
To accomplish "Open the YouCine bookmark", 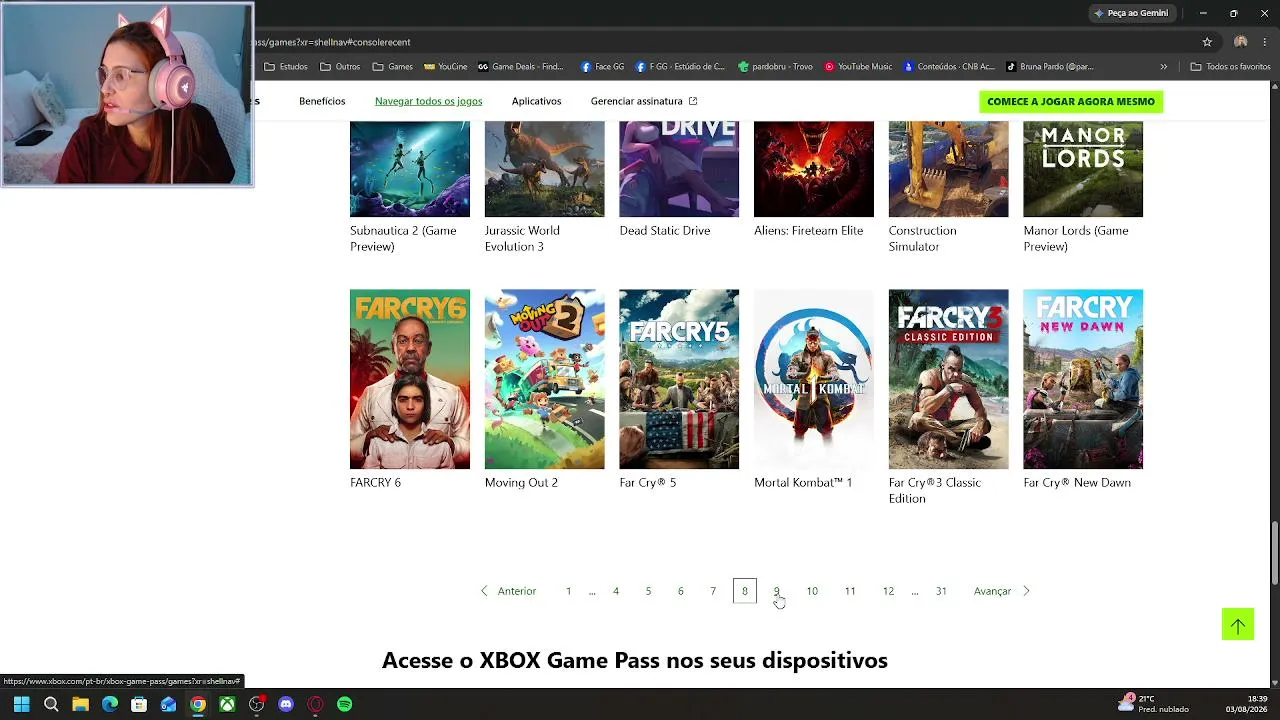I will (445, 67).
